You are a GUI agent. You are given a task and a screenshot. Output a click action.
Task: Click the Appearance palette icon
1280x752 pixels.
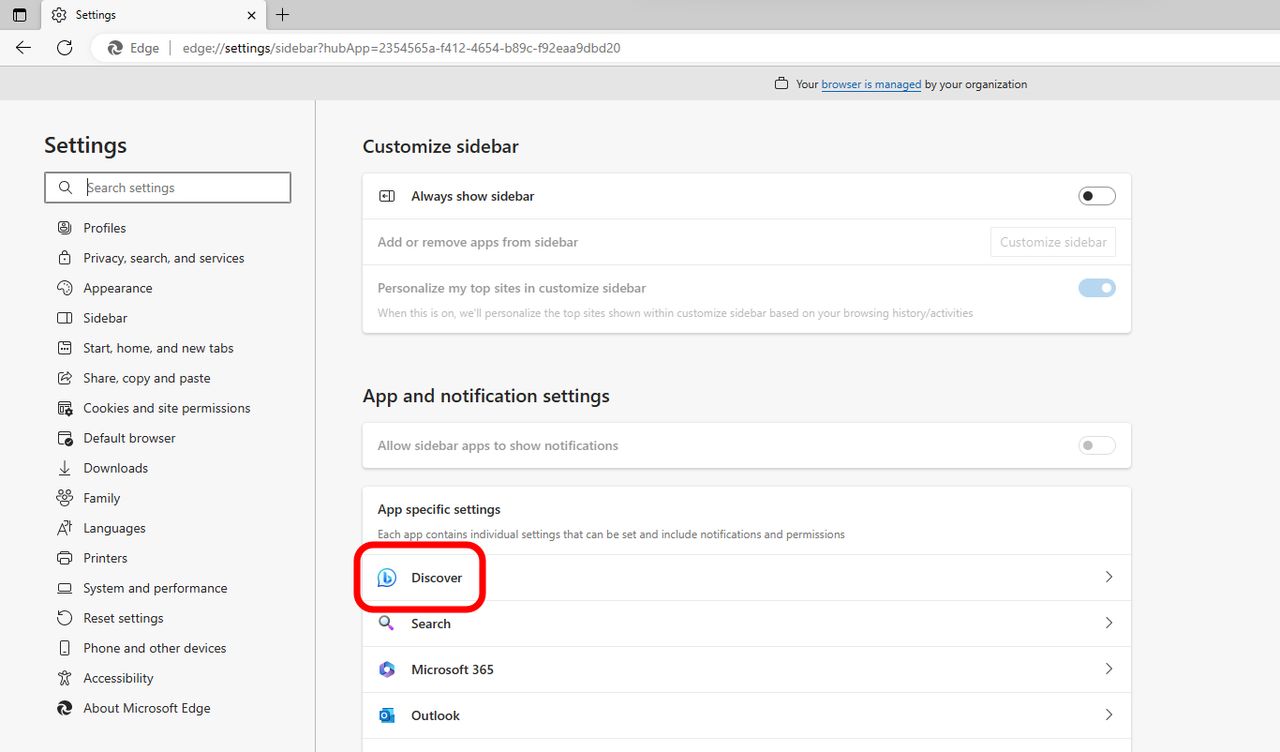click(65, 288)
